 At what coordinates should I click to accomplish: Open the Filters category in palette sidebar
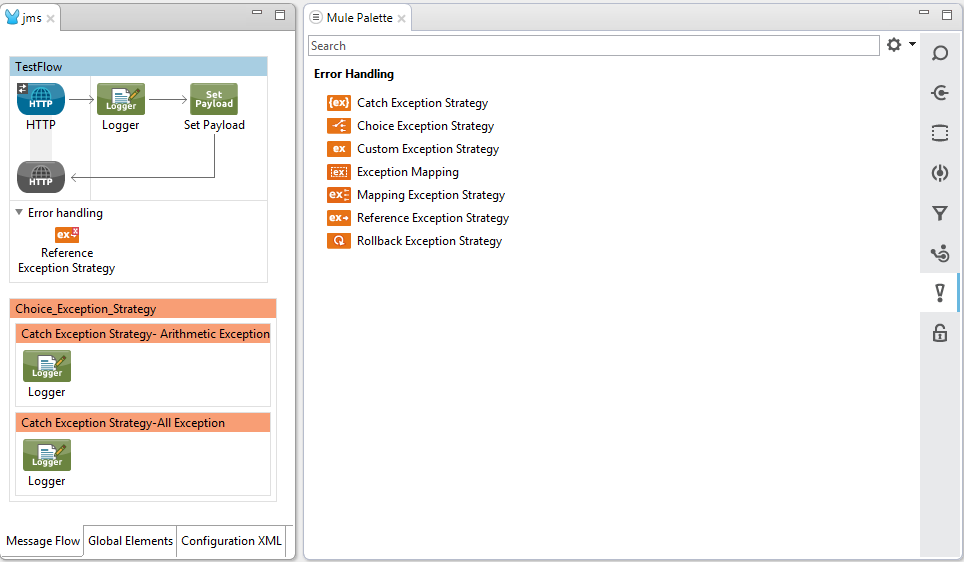point(939,213)
